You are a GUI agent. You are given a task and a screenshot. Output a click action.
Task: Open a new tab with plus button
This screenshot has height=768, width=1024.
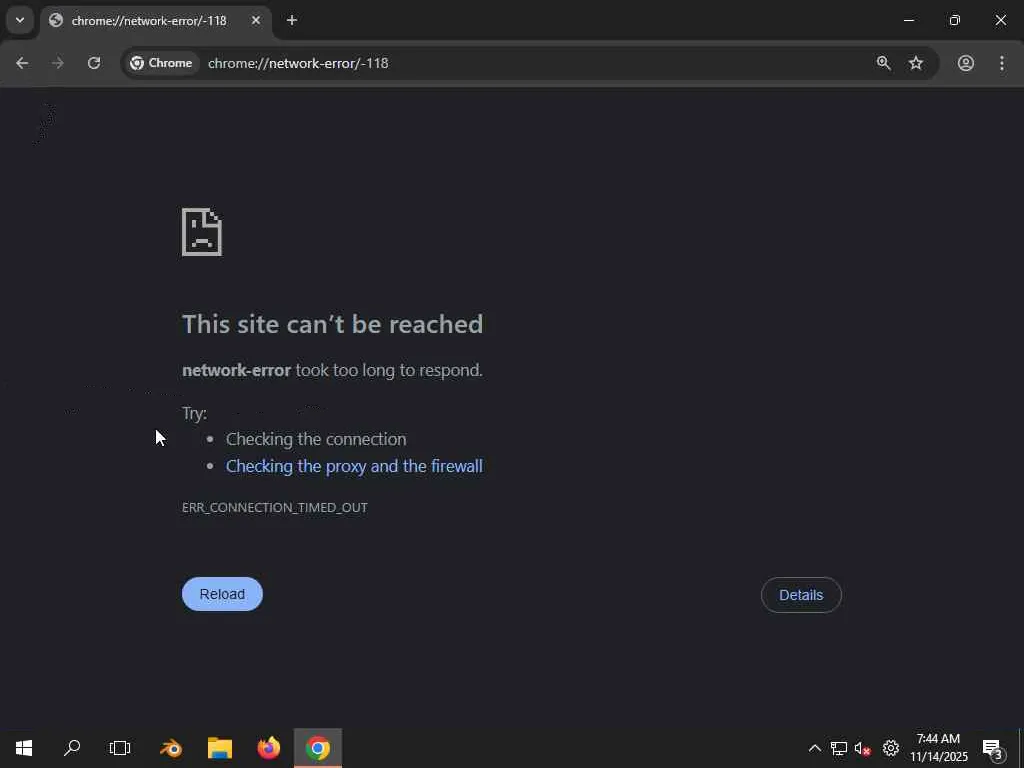tap(292, 20)
